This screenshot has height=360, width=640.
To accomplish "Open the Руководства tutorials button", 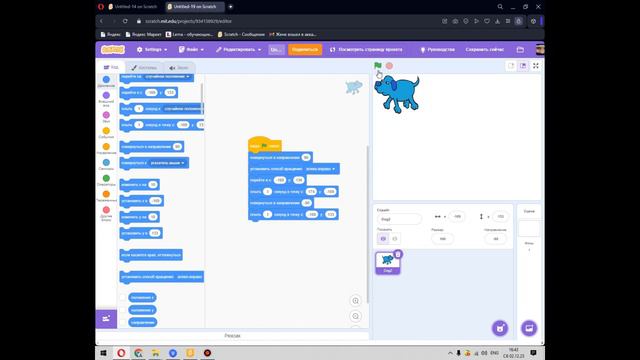I will [438, 49].
